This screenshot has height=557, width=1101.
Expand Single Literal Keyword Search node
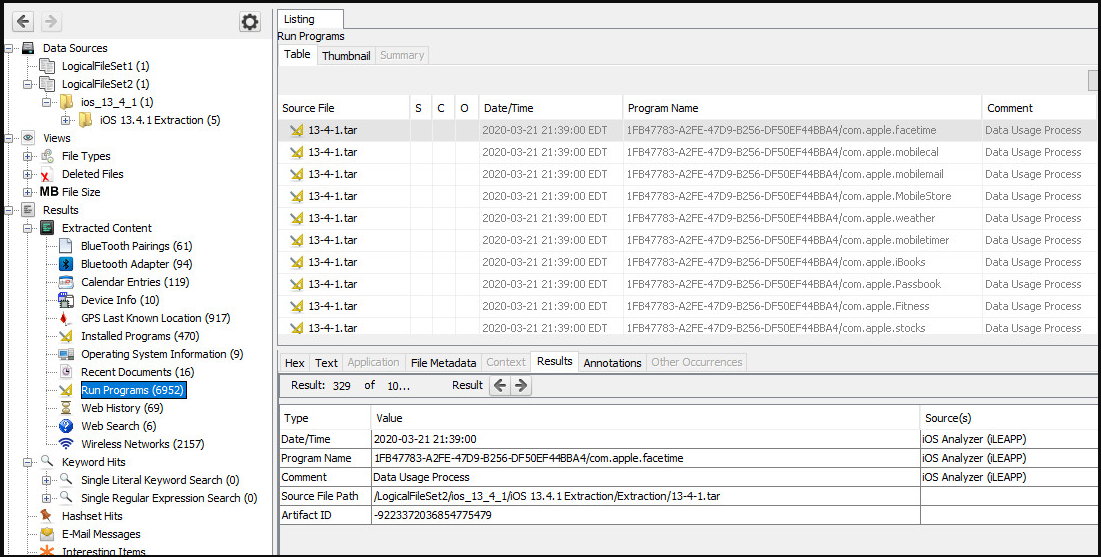47,480
